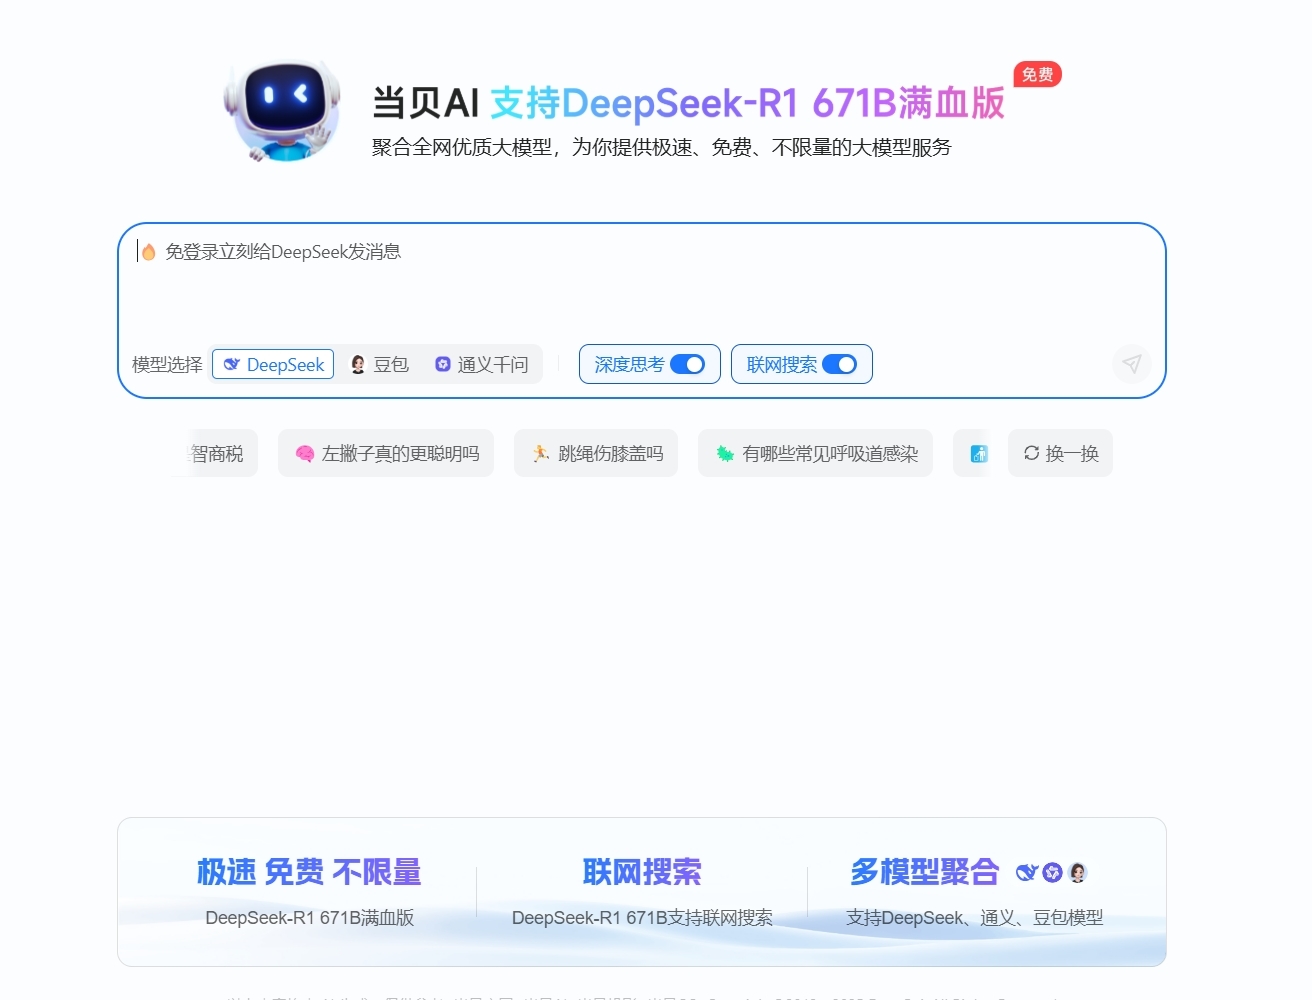Click the Doubao avatar icon beside 多模型聚合

(x=1077, y=873)
